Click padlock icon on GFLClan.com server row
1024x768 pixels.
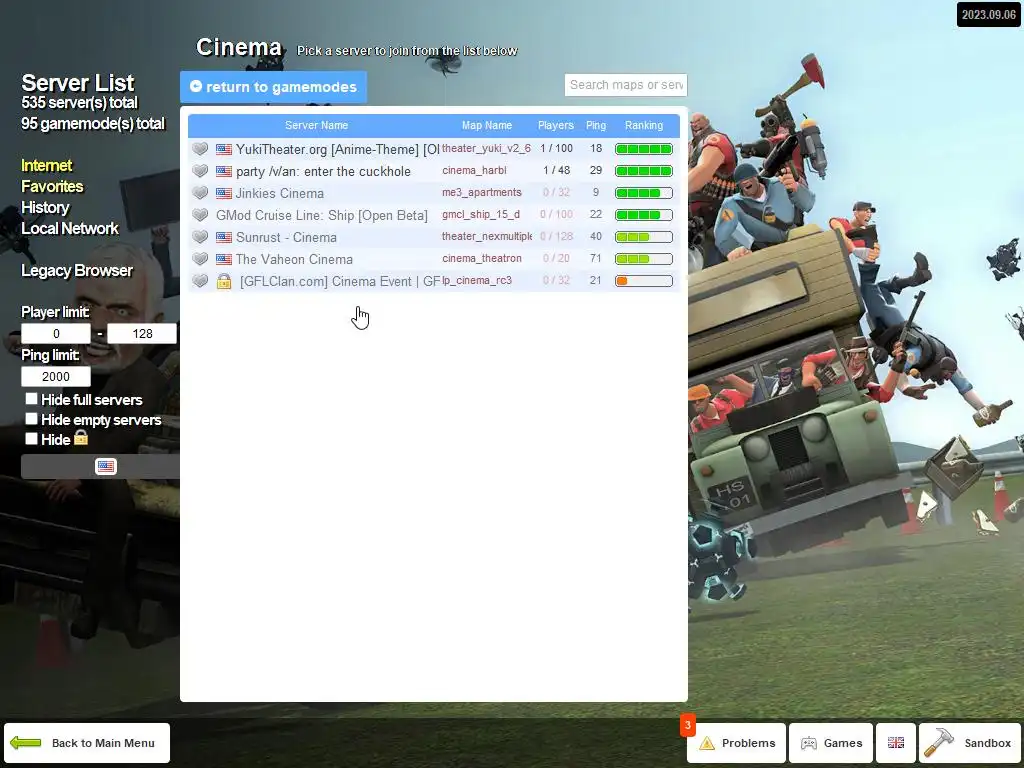coord(224,281)
